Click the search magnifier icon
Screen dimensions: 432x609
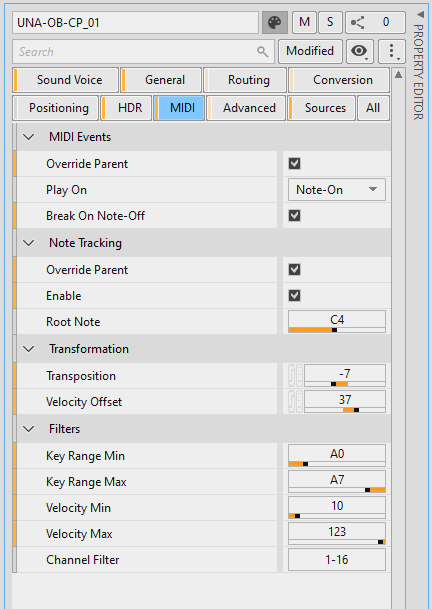[263, 51]
